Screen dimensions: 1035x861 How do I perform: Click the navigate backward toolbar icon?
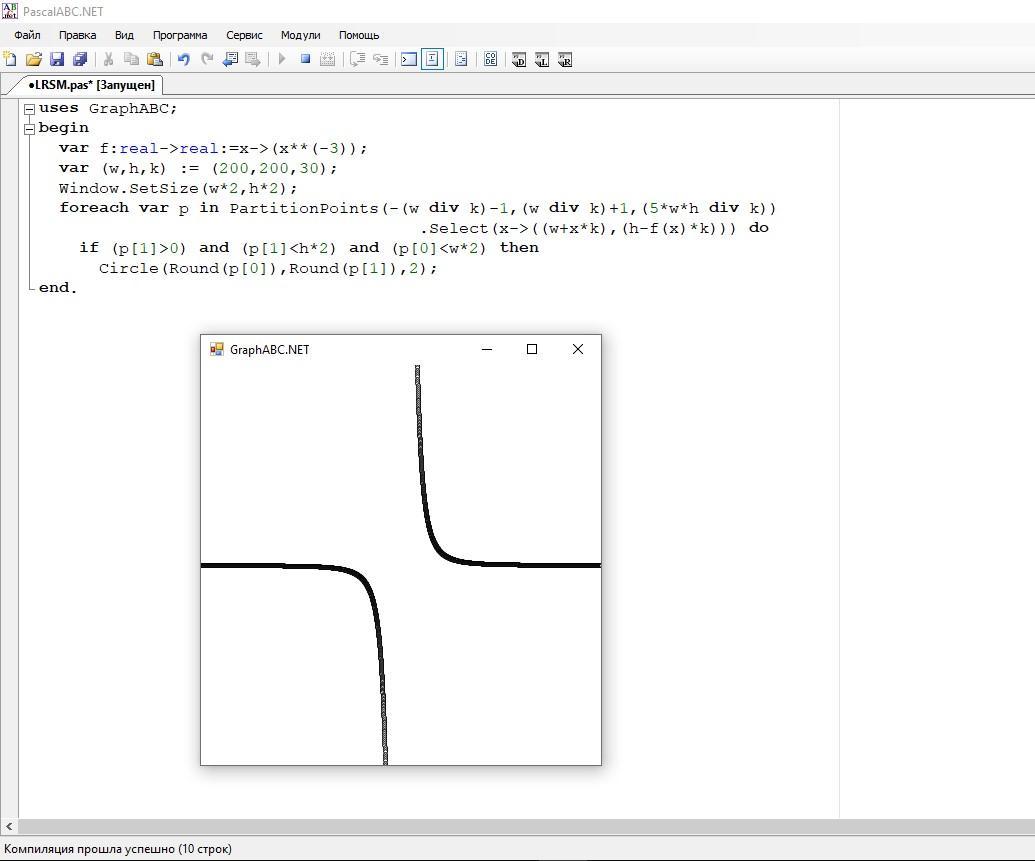[x=230, y=60]
